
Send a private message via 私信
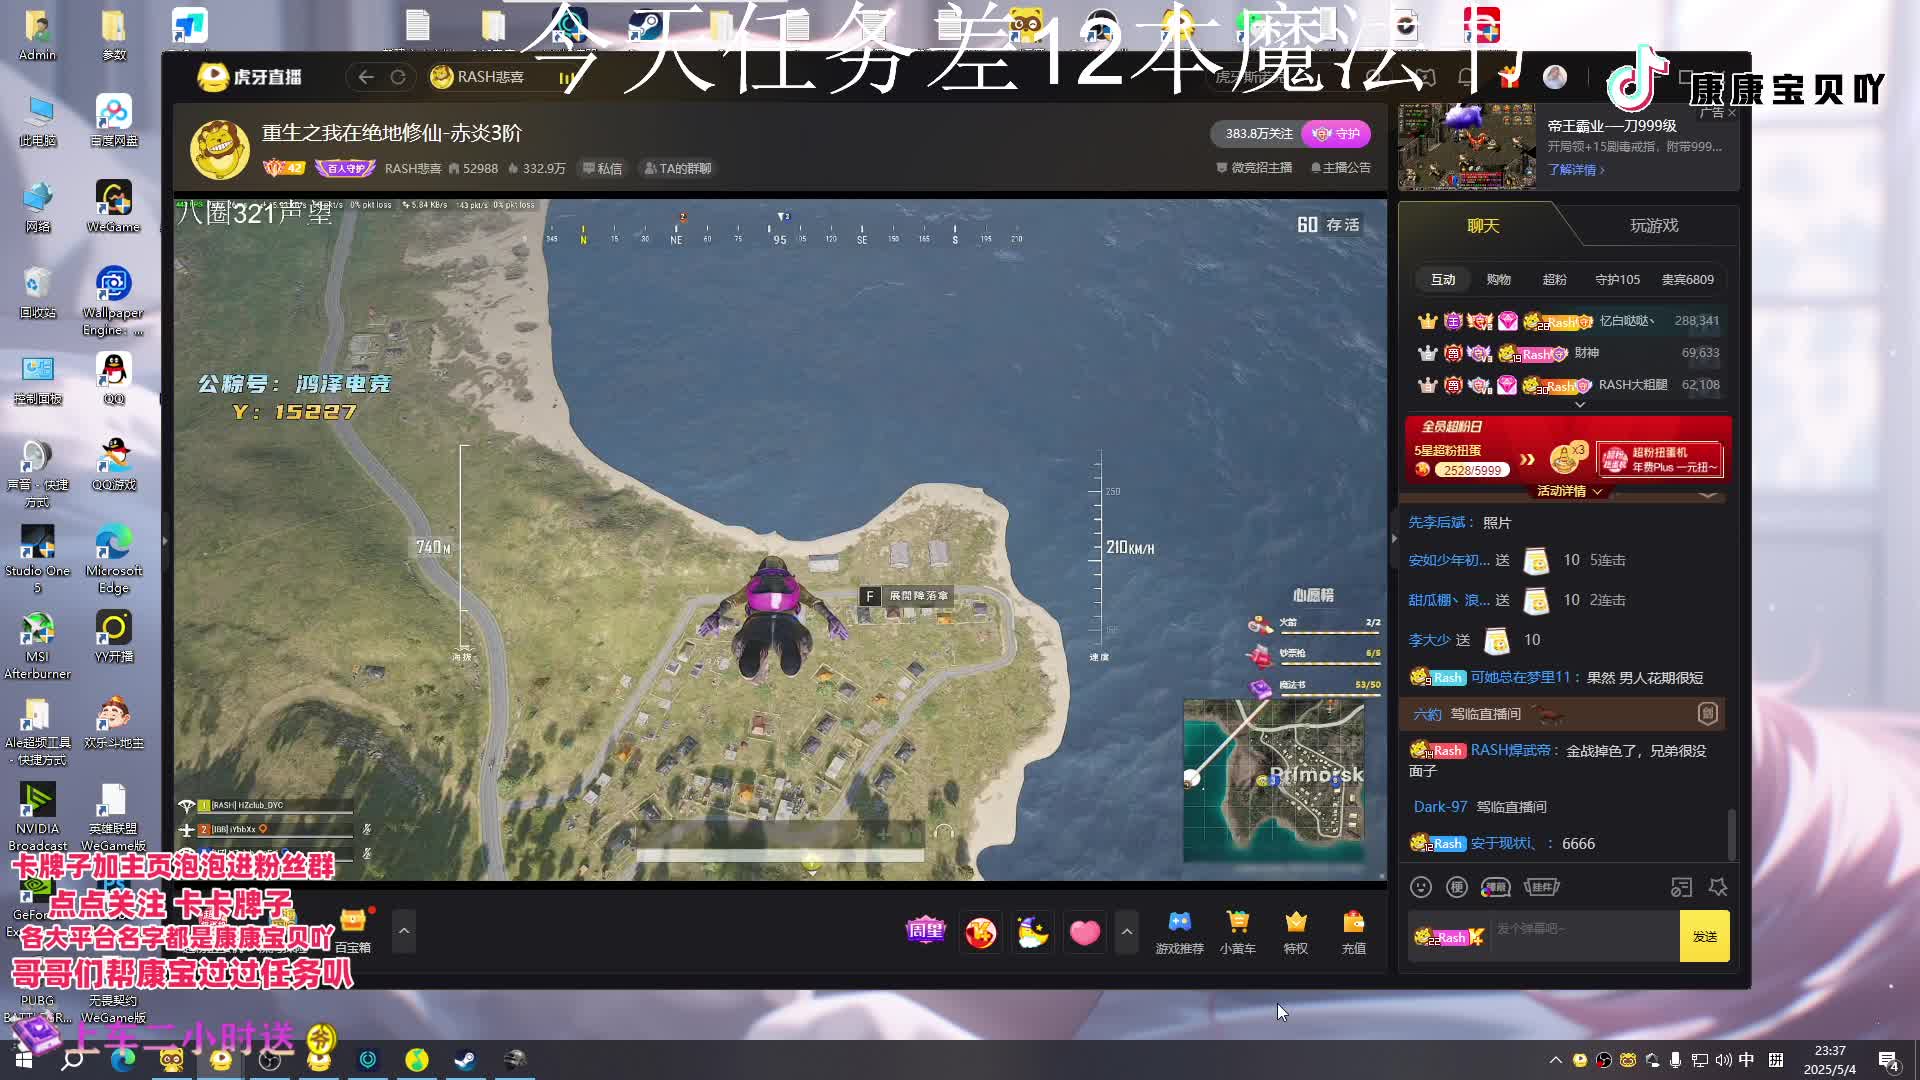point(603,168)
